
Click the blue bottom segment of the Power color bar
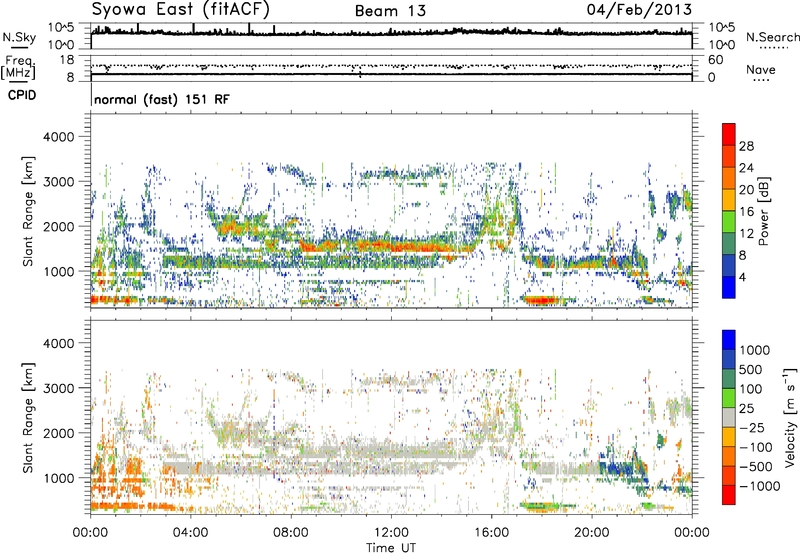pyautogui.click(x=729, y=287)
